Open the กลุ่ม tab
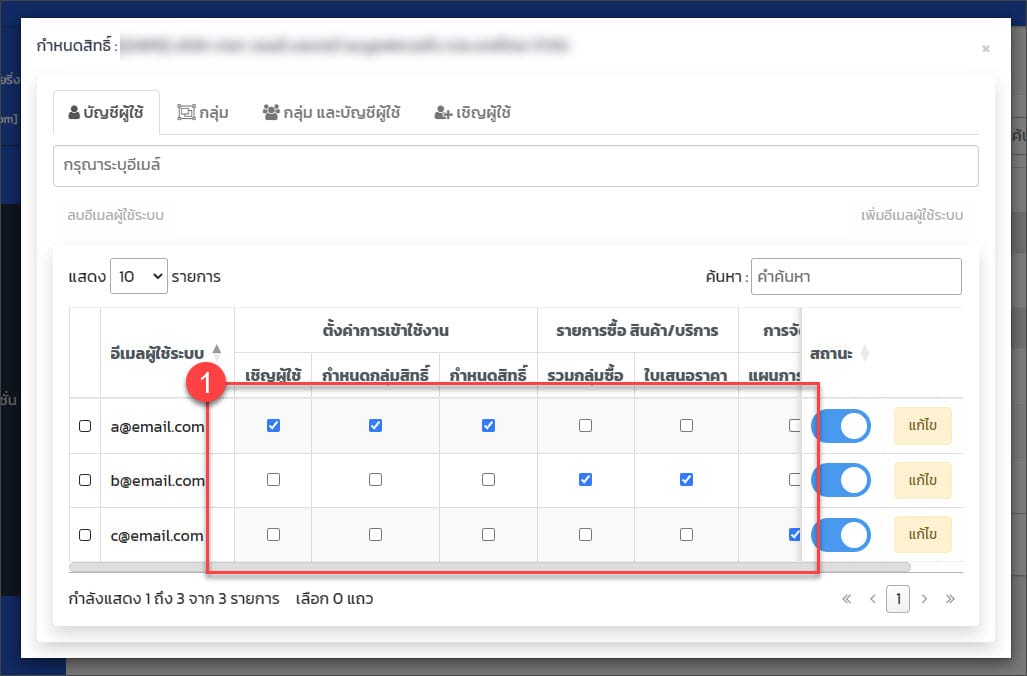Viewport: 1027px width, 676px height. pos(203,113)
